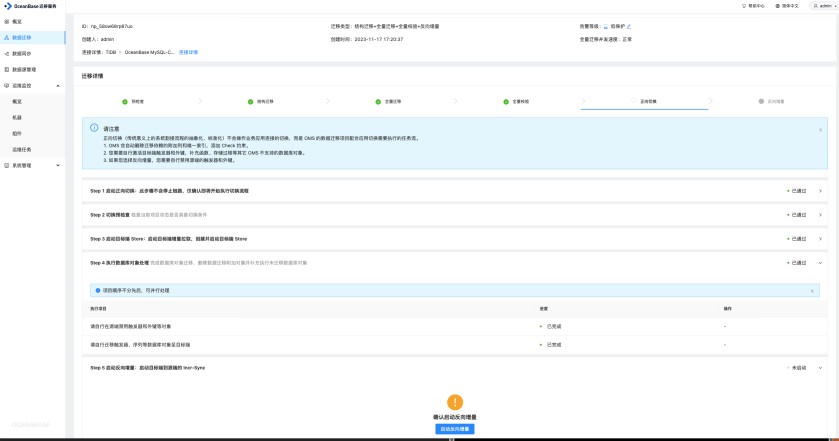Click the creator admin text
839x441 pixels.
[x=107, y=40]
